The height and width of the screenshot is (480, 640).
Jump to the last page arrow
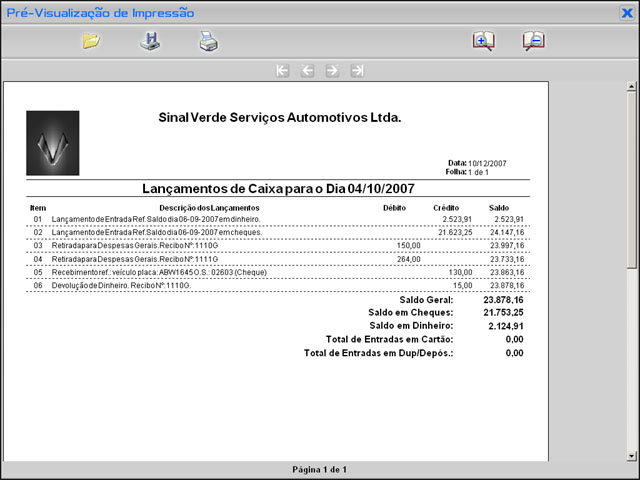point(357,71)
